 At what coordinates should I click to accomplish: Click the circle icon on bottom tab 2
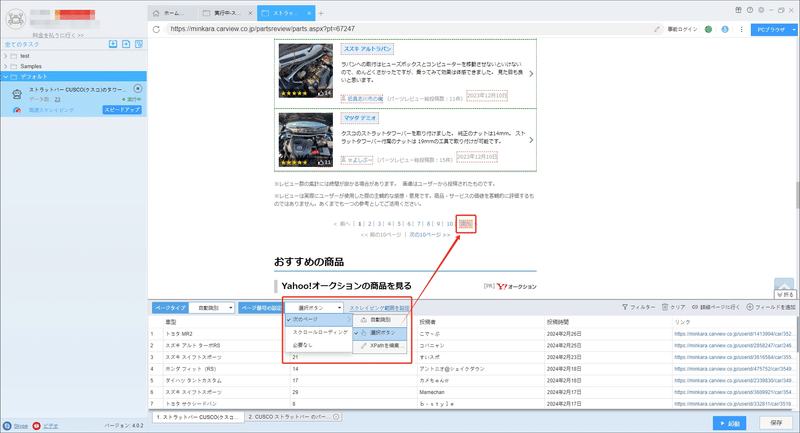tap(336, 417)
